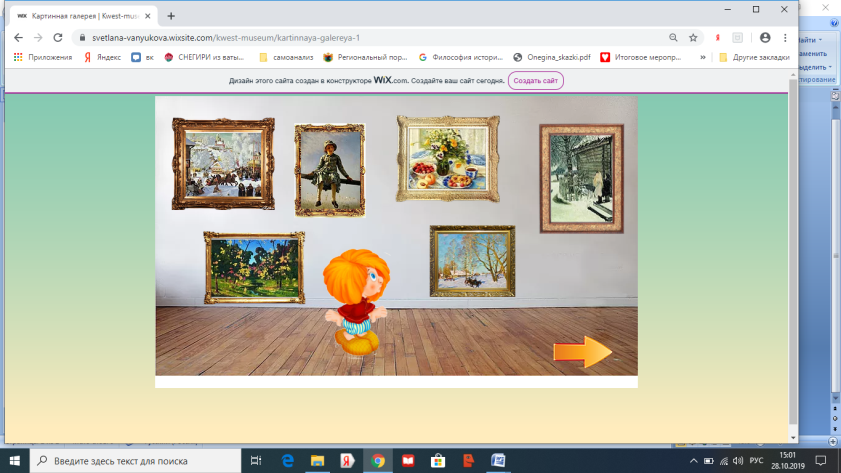The image size is (841, 473).
Task: Open Yandex browser from the taskbar
Action: click(348, 461)
